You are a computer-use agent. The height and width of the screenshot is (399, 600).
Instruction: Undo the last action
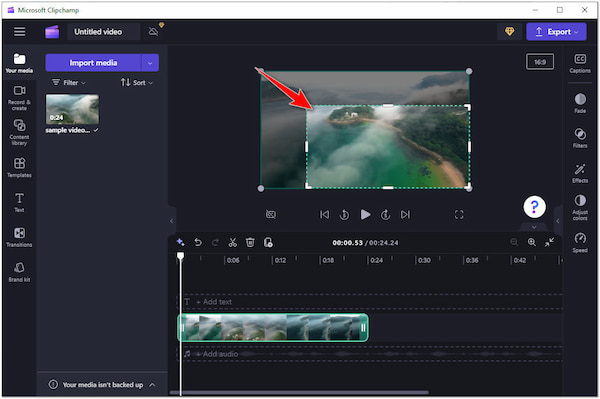pos(198,242)
